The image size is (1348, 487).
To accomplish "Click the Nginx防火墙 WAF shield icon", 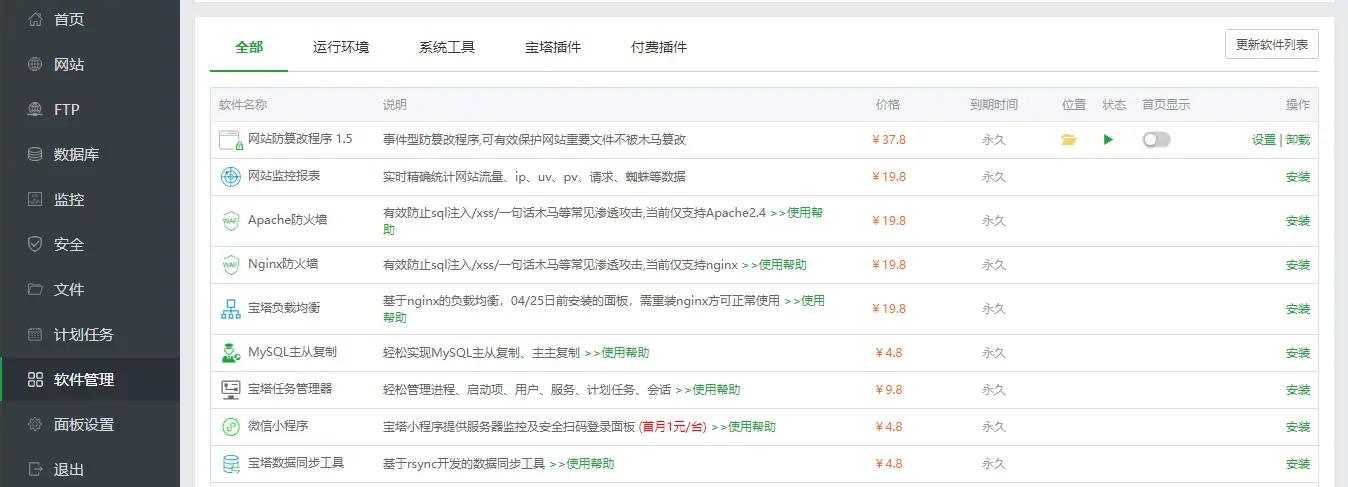I will tap(231, 265).
